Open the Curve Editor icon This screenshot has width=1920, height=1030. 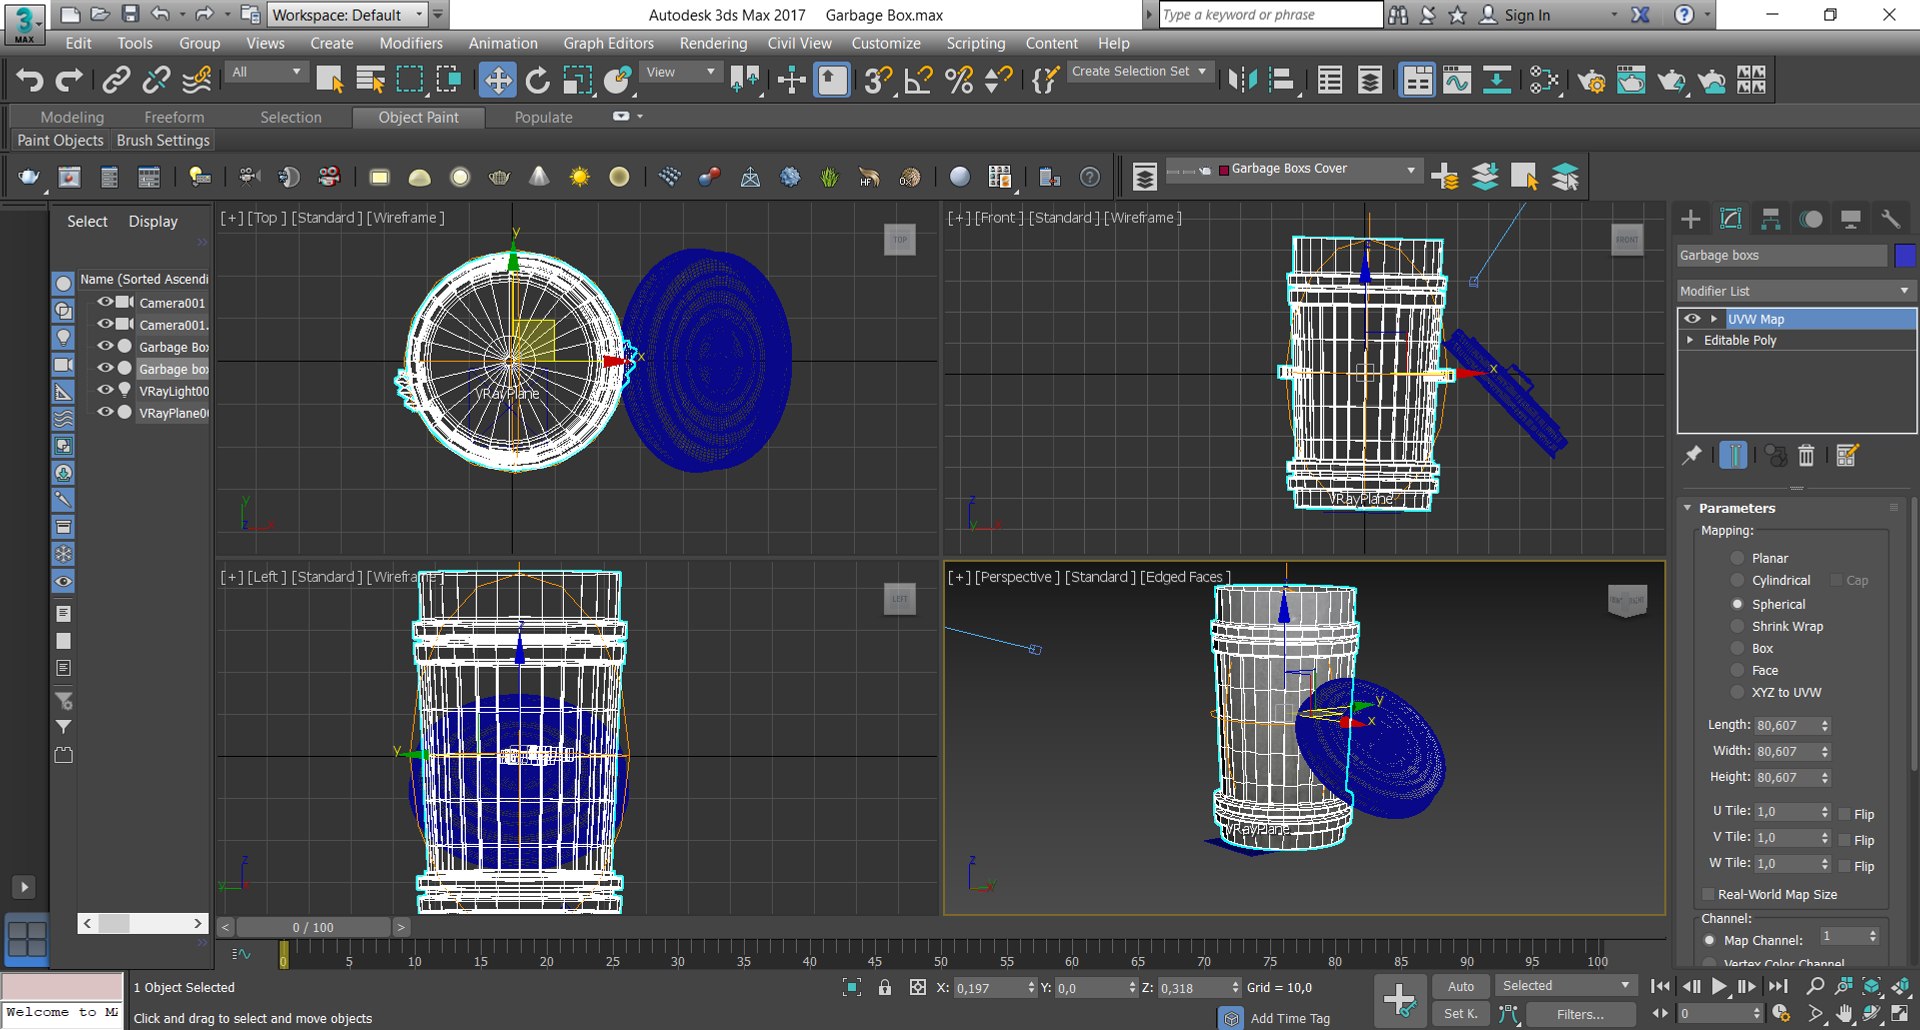(1457, 80)
